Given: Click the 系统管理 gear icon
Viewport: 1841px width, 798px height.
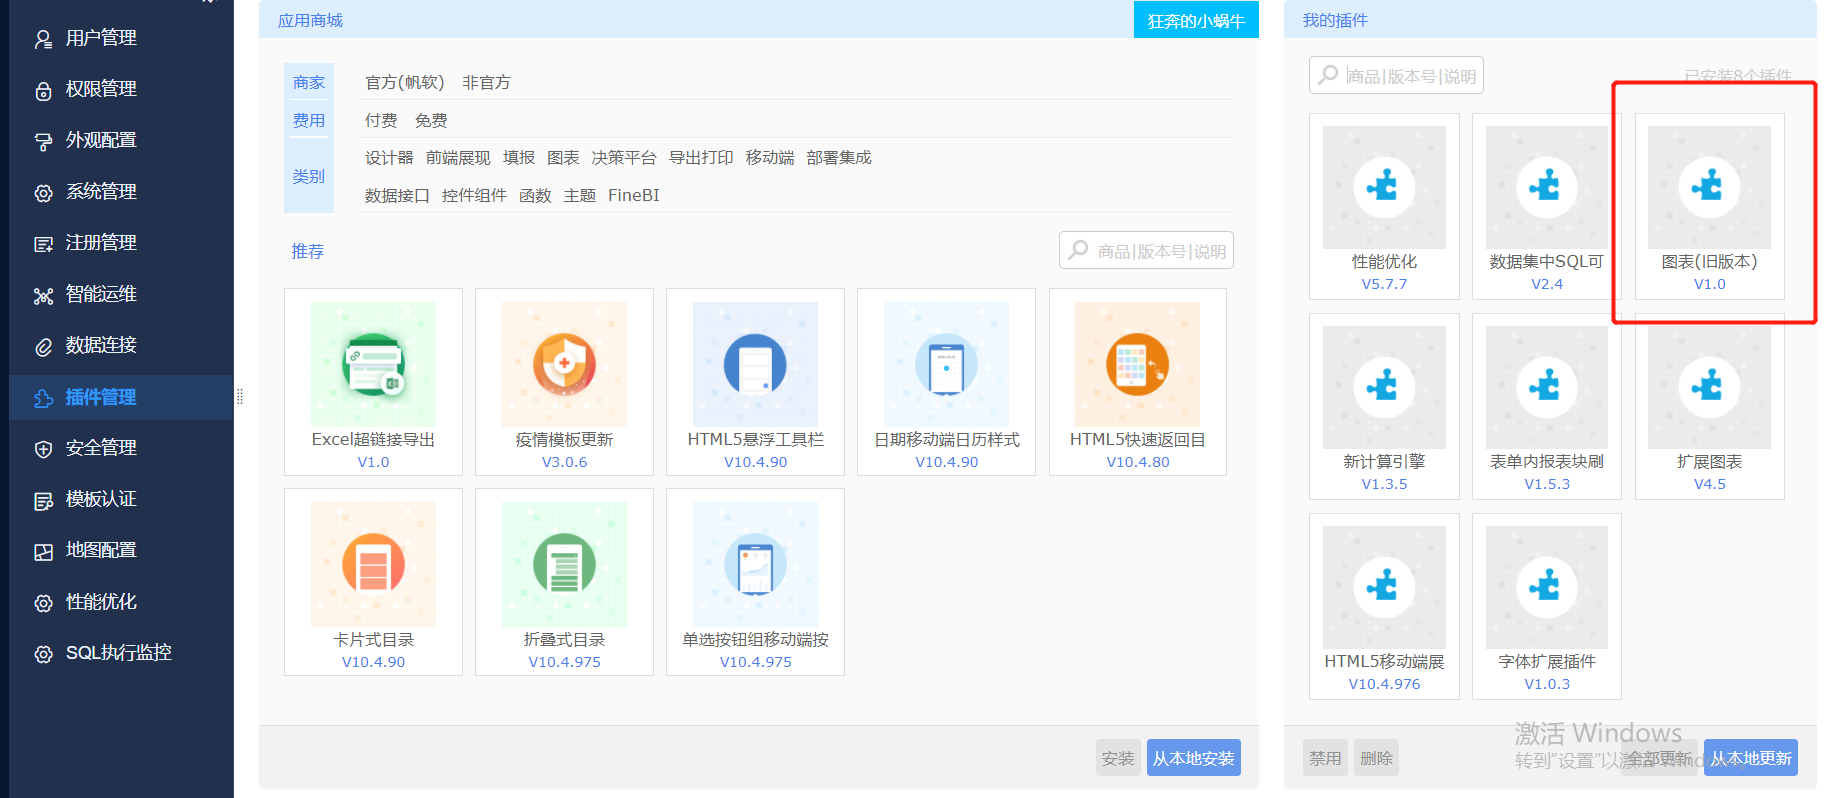Looking at the screenshot, I should click(x=43, y=193).
